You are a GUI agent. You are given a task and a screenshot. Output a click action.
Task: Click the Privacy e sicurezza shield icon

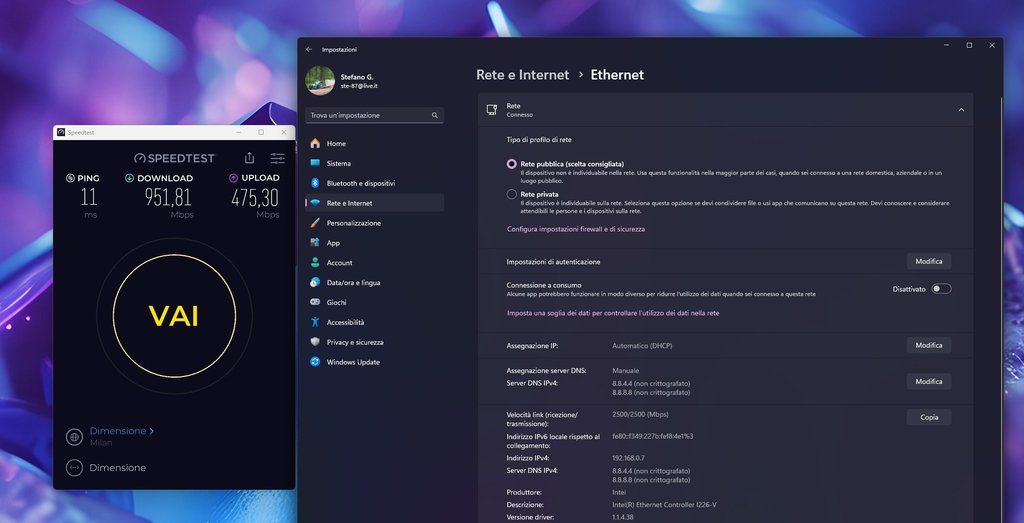point(315,342)
